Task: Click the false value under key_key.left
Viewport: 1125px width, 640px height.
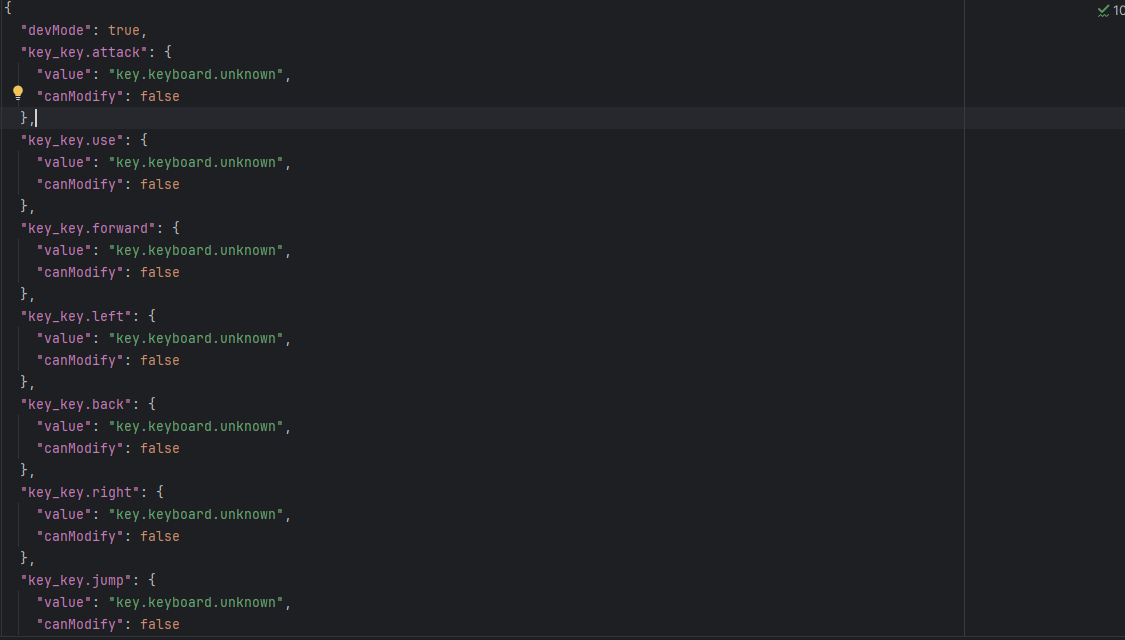Action: coord(160,360)
